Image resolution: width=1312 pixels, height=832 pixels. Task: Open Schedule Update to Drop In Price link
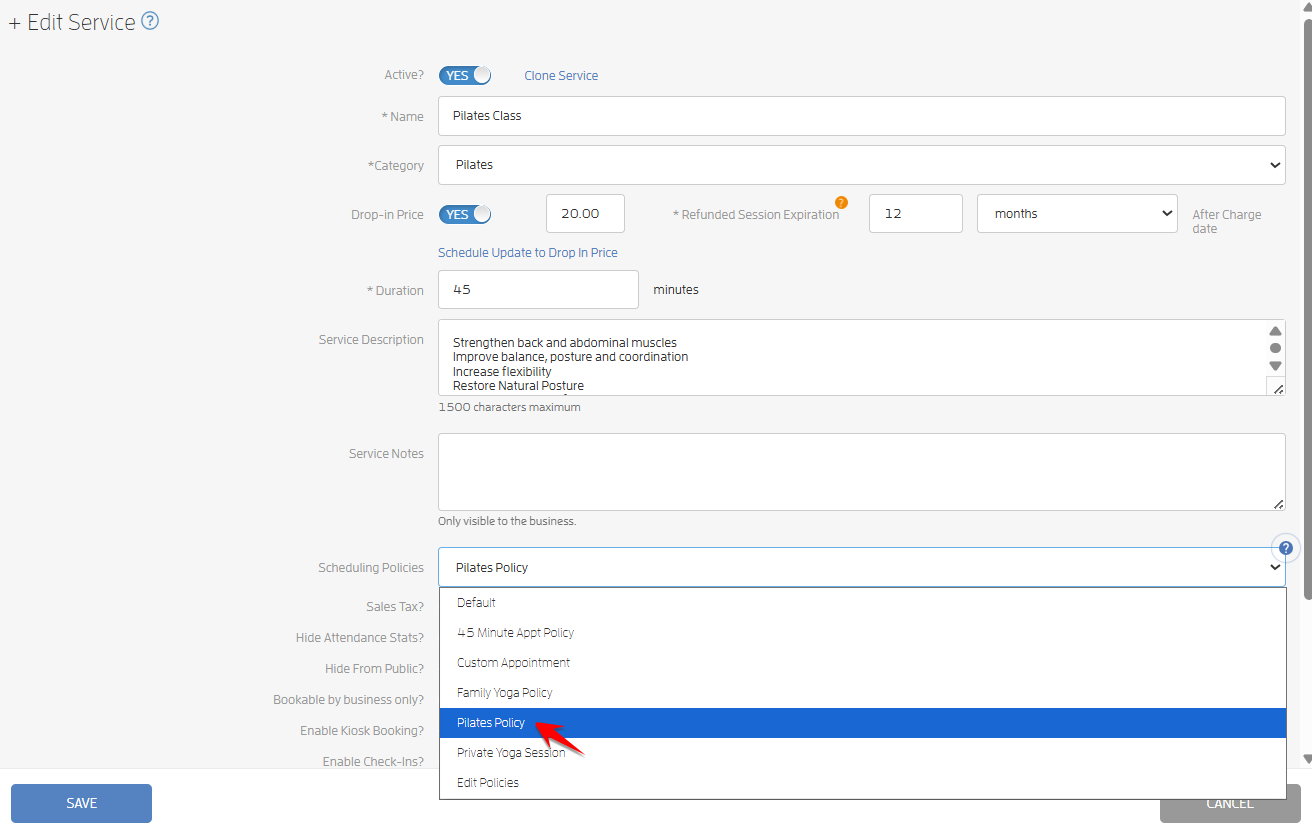coord(528,252)
